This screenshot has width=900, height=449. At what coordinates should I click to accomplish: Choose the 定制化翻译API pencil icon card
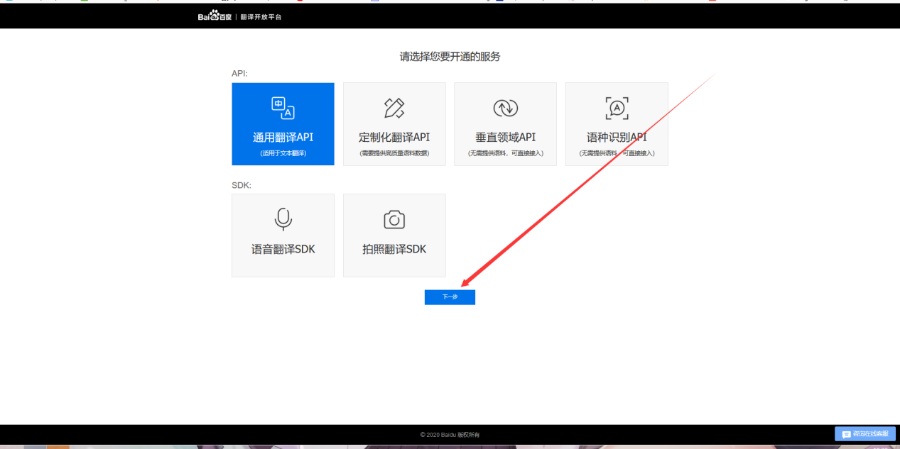click(x=394, y=108)
